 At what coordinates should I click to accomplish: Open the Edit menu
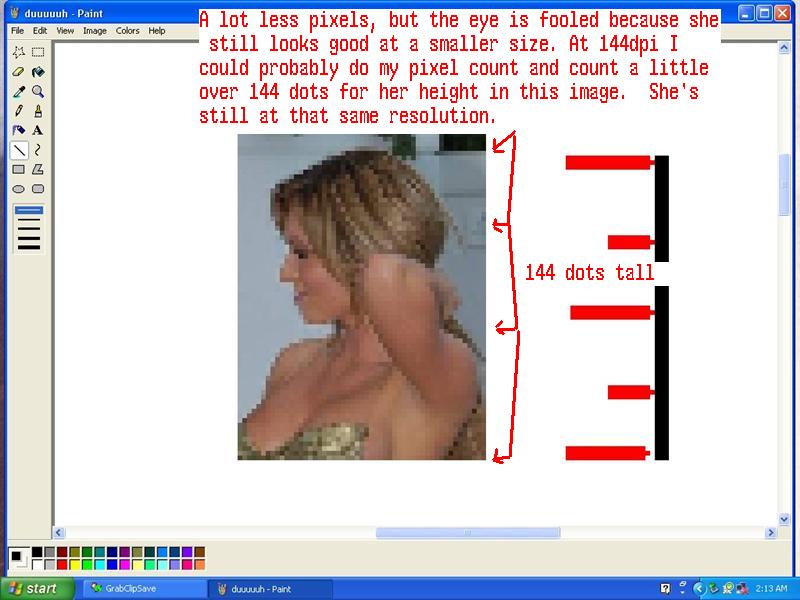point(40,31)
